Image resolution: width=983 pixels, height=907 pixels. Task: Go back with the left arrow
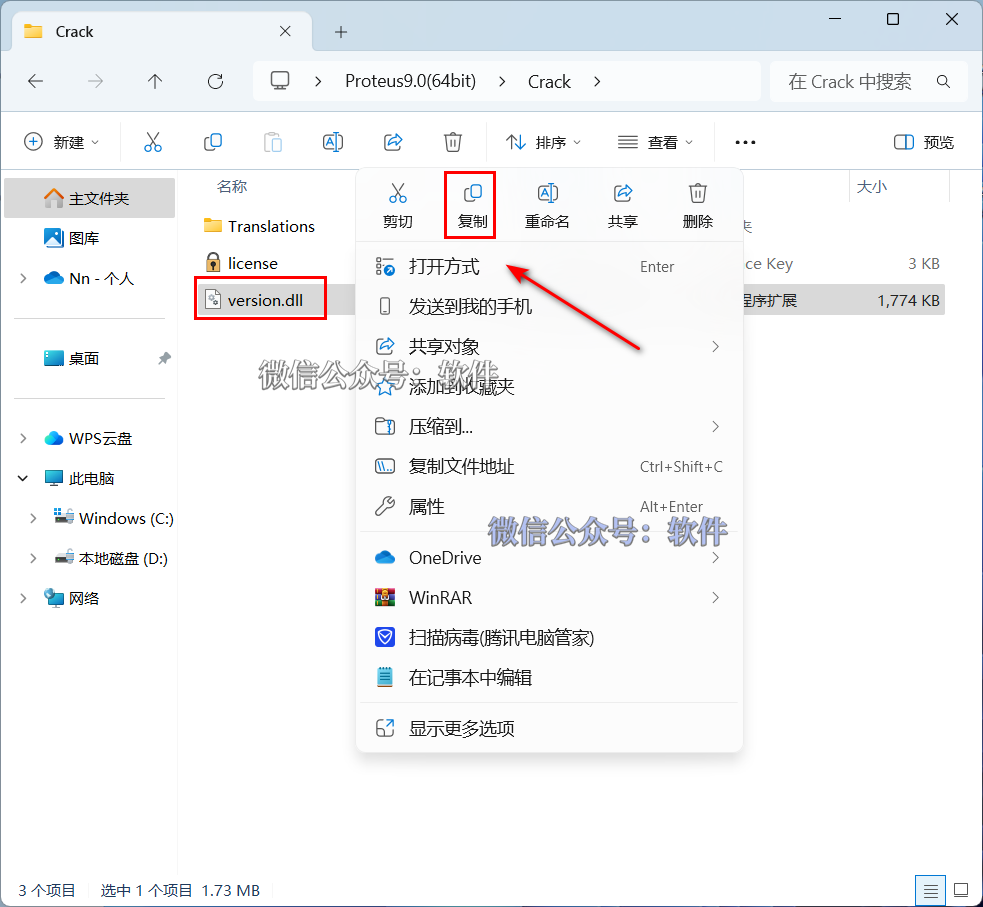pyautogui.click(x=36, y=81)
